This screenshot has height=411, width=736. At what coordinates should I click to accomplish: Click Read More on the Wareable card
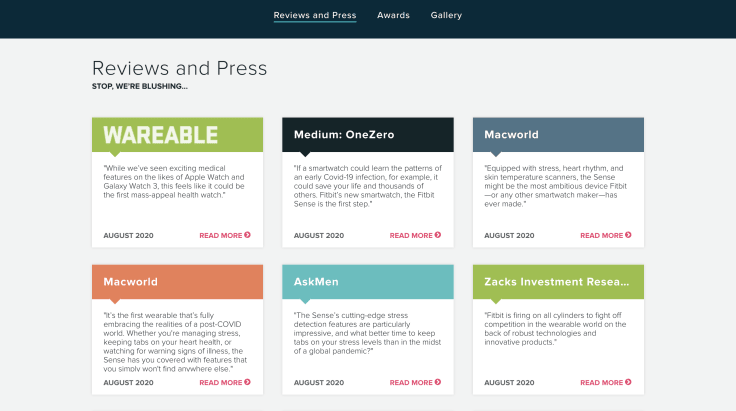coord(225,235)
